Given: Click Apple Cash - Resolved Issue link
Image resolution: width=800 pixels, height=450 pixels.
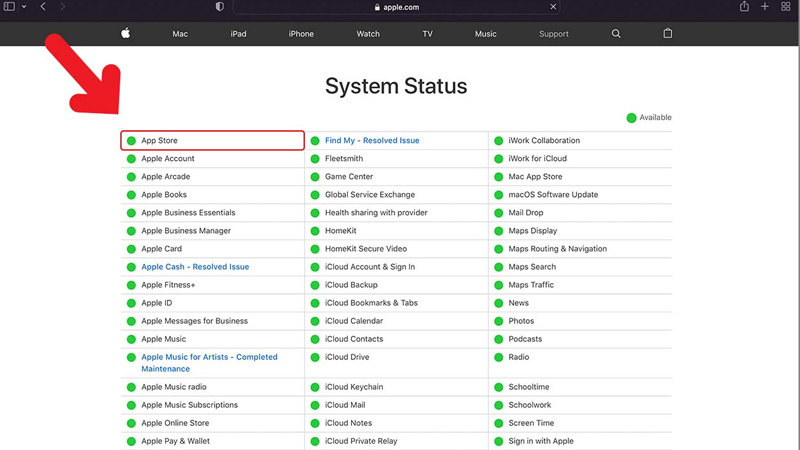Looking at the screenshot, I should pos(195,267).
